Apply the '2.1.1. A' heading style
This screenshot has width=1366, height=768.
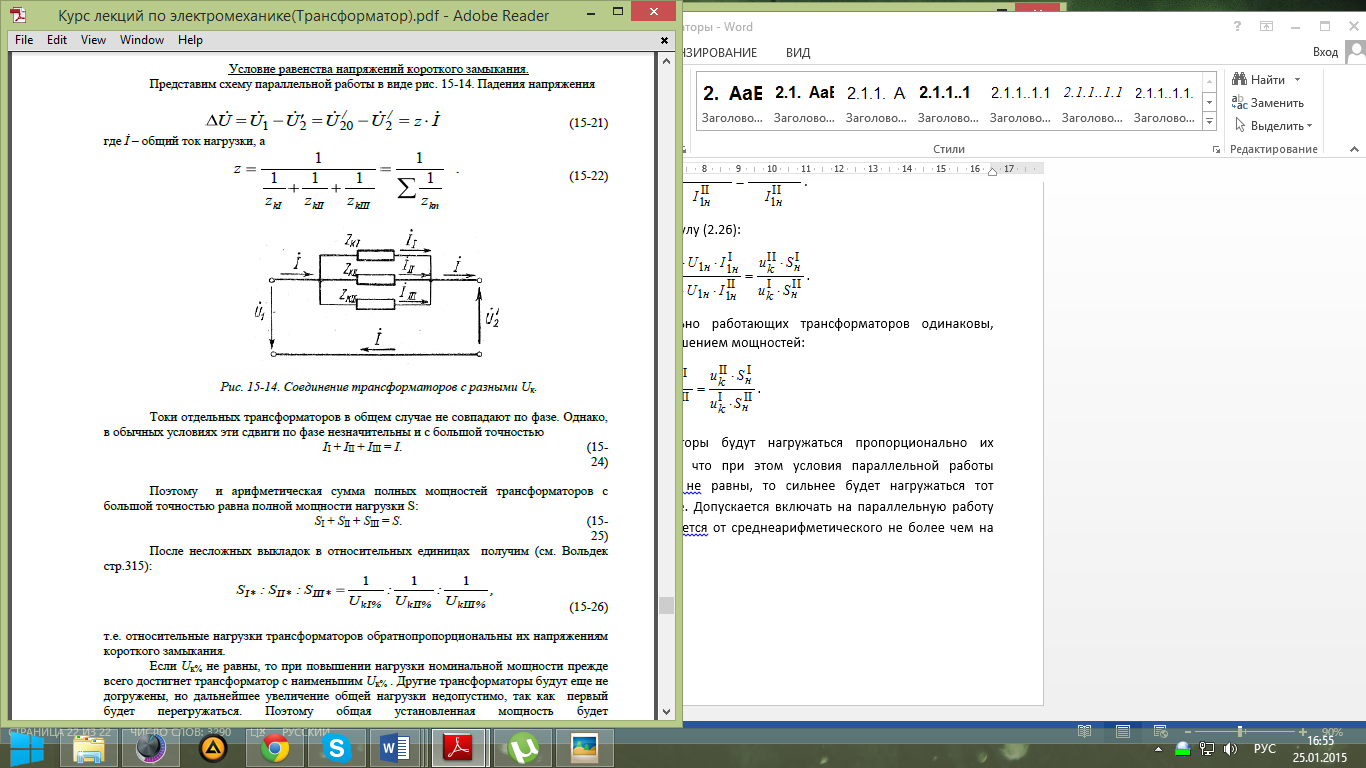[876, 103]
